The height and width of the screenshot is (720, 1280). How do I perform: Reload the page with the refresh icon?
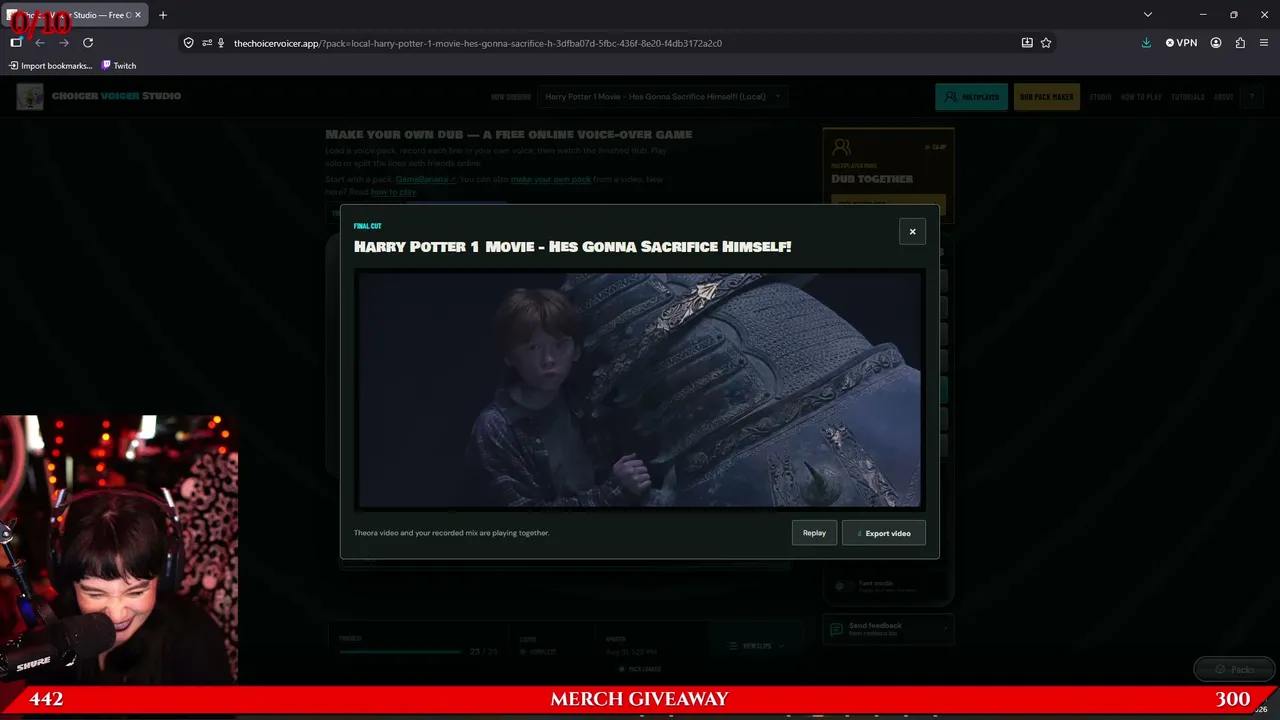(88, 43)
